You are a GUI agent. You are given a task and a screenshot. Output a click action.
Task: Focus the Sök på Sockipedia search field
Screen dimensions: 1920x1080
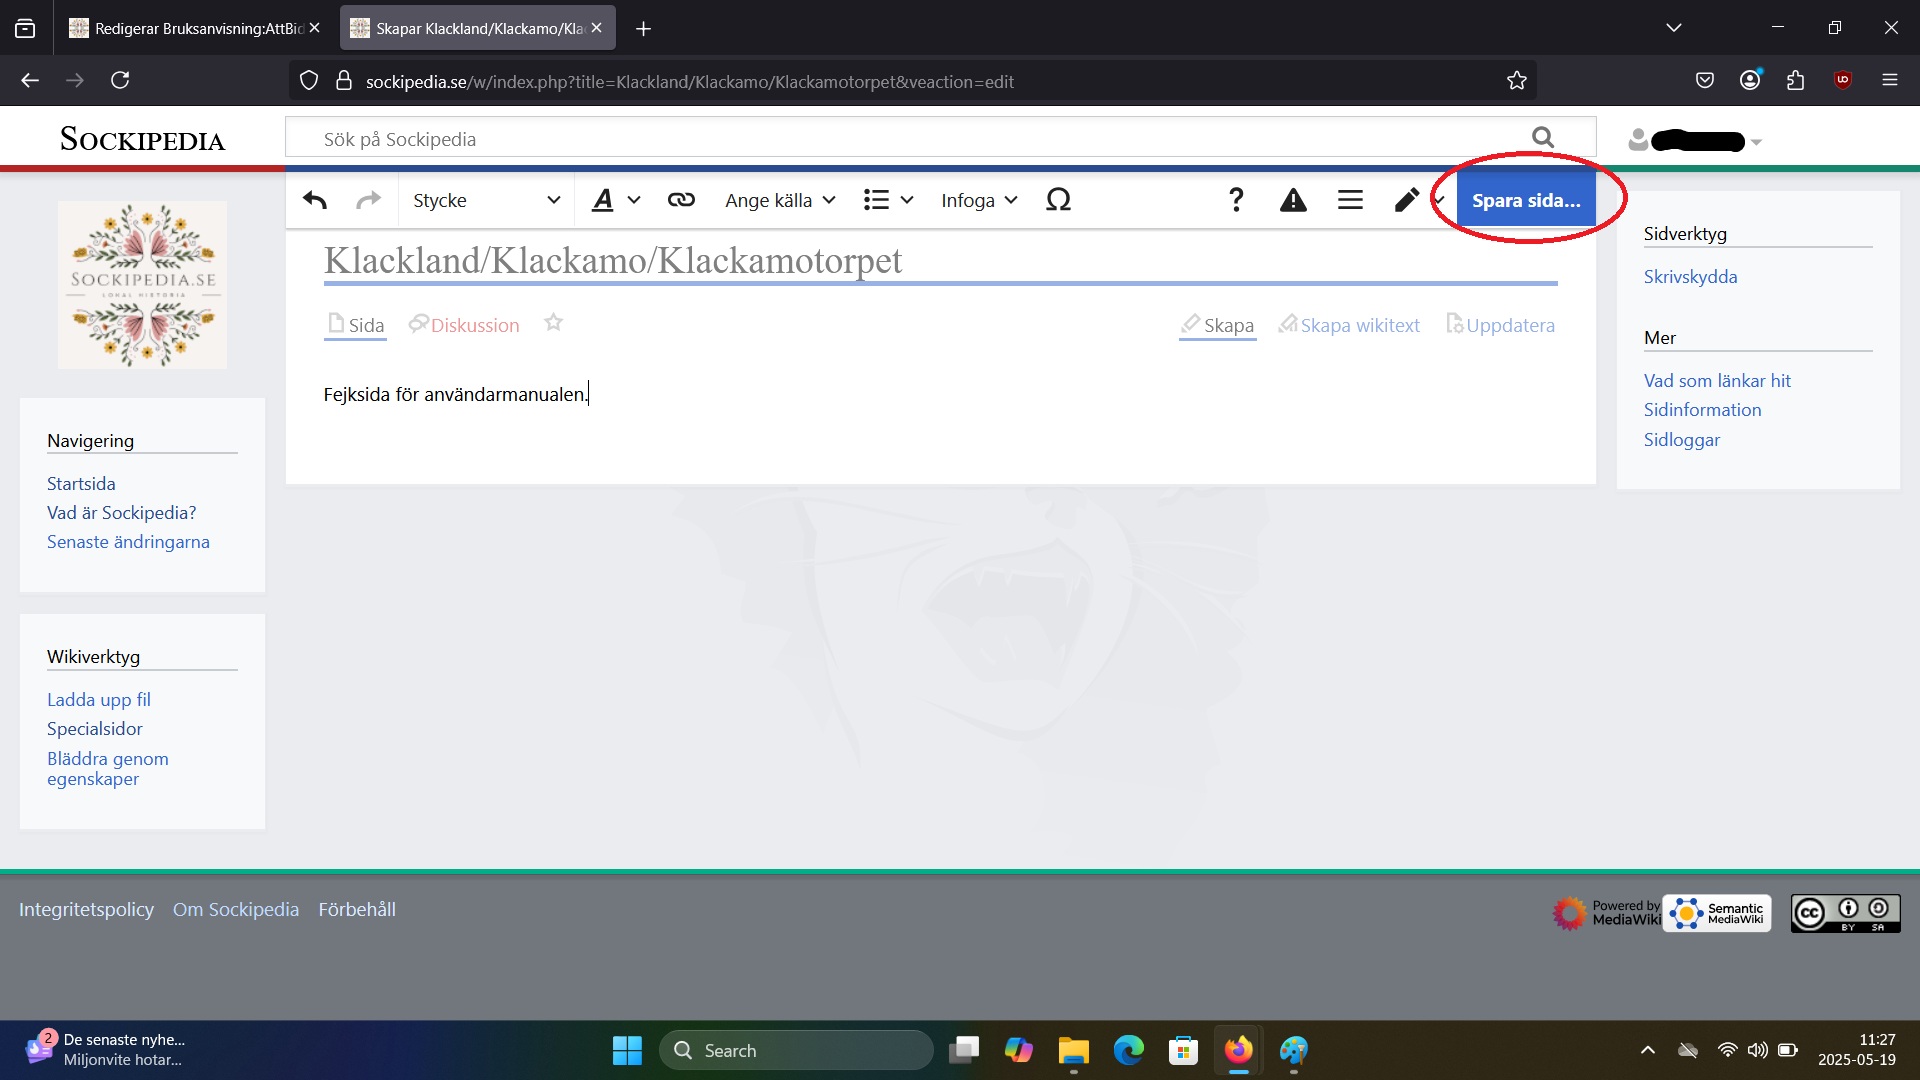(900, 139)
